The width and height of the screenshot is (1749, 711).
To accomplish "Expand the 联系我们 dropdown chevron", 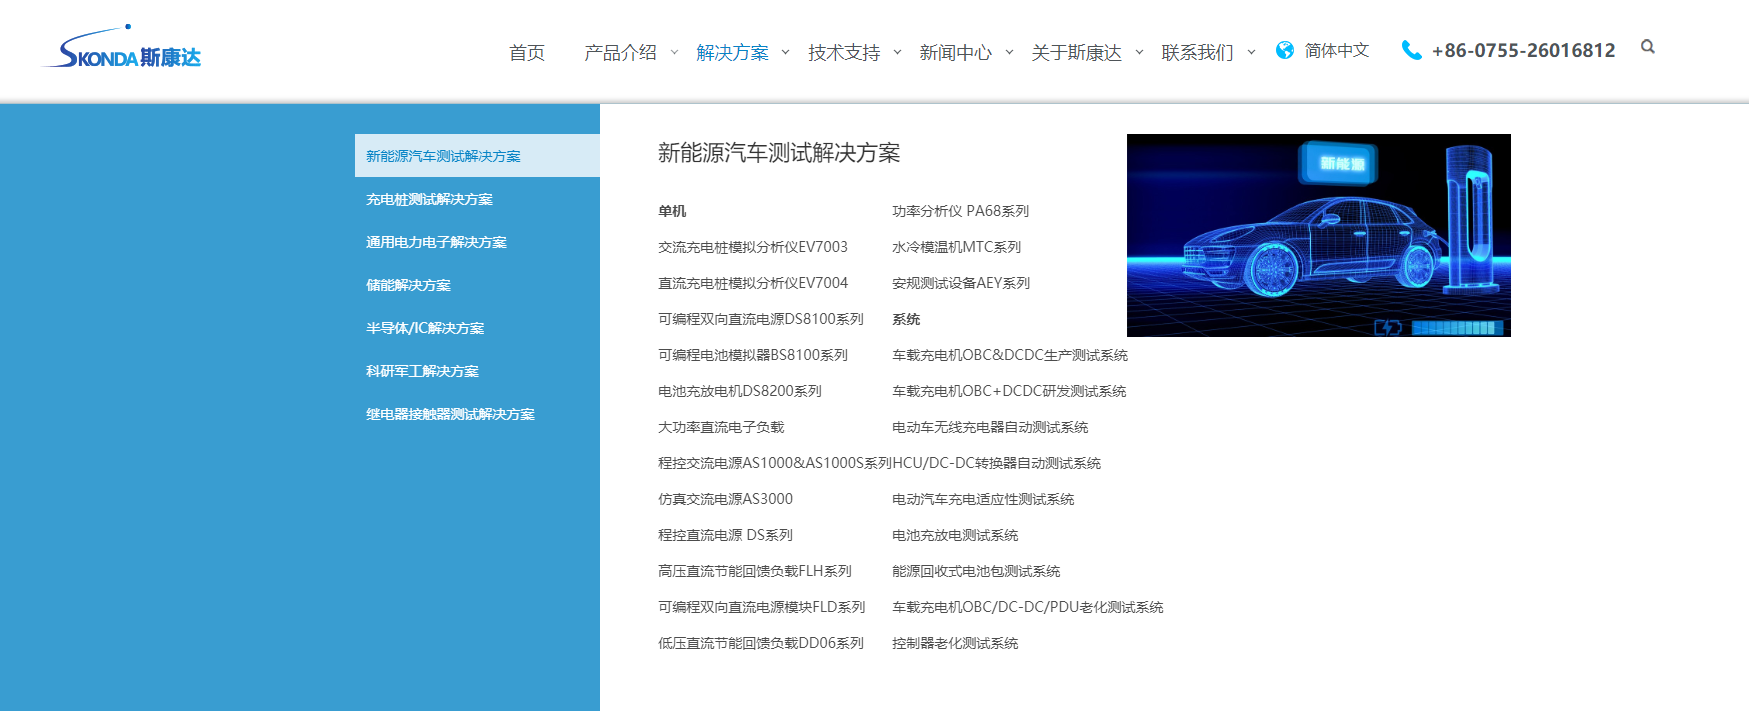I will click(1251, 52).
